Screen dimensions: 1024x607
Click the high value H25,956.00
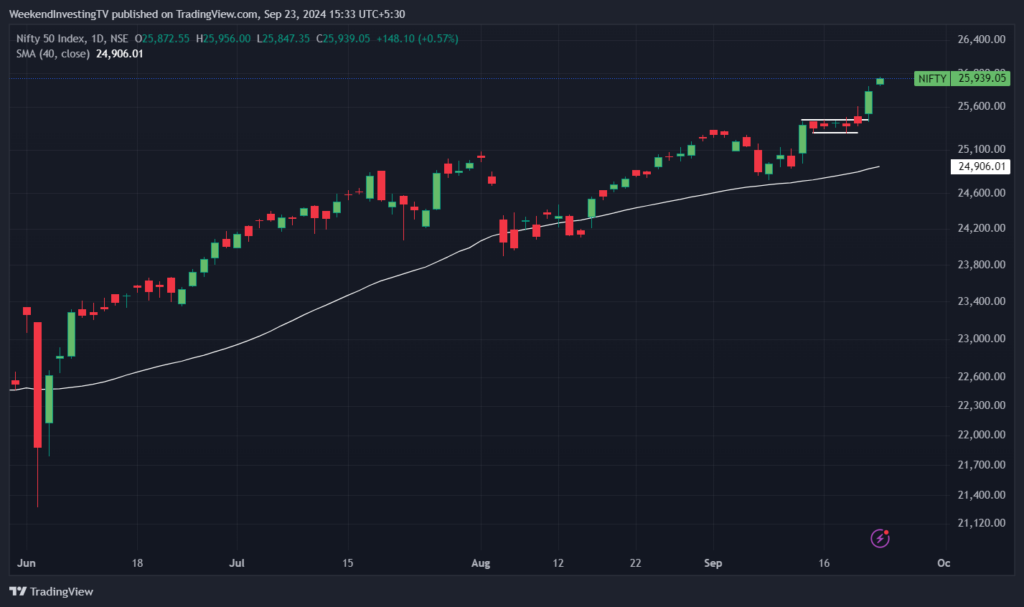point(223,39)
